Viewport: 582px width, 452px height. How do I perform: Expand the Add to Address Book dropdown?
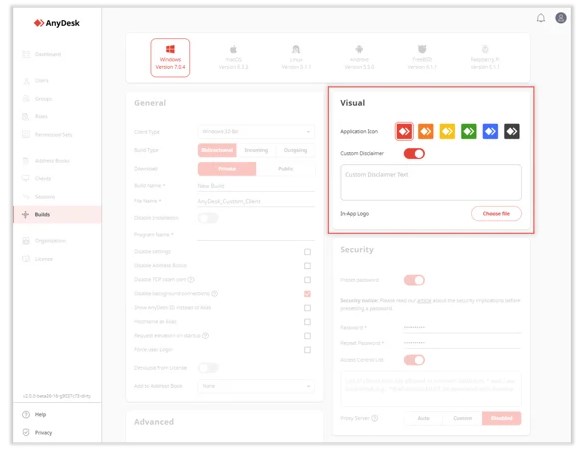click(x=256, y=386)
